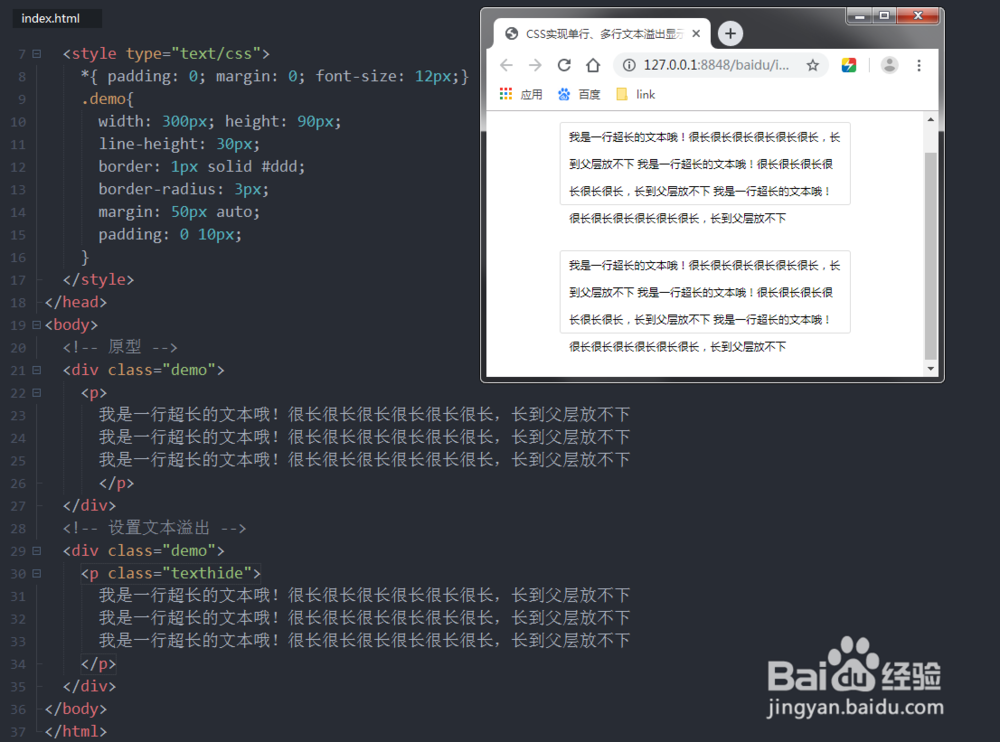Click the first demo box in browser
This screenshot has height=742, width=1000.
click(705, 164)
